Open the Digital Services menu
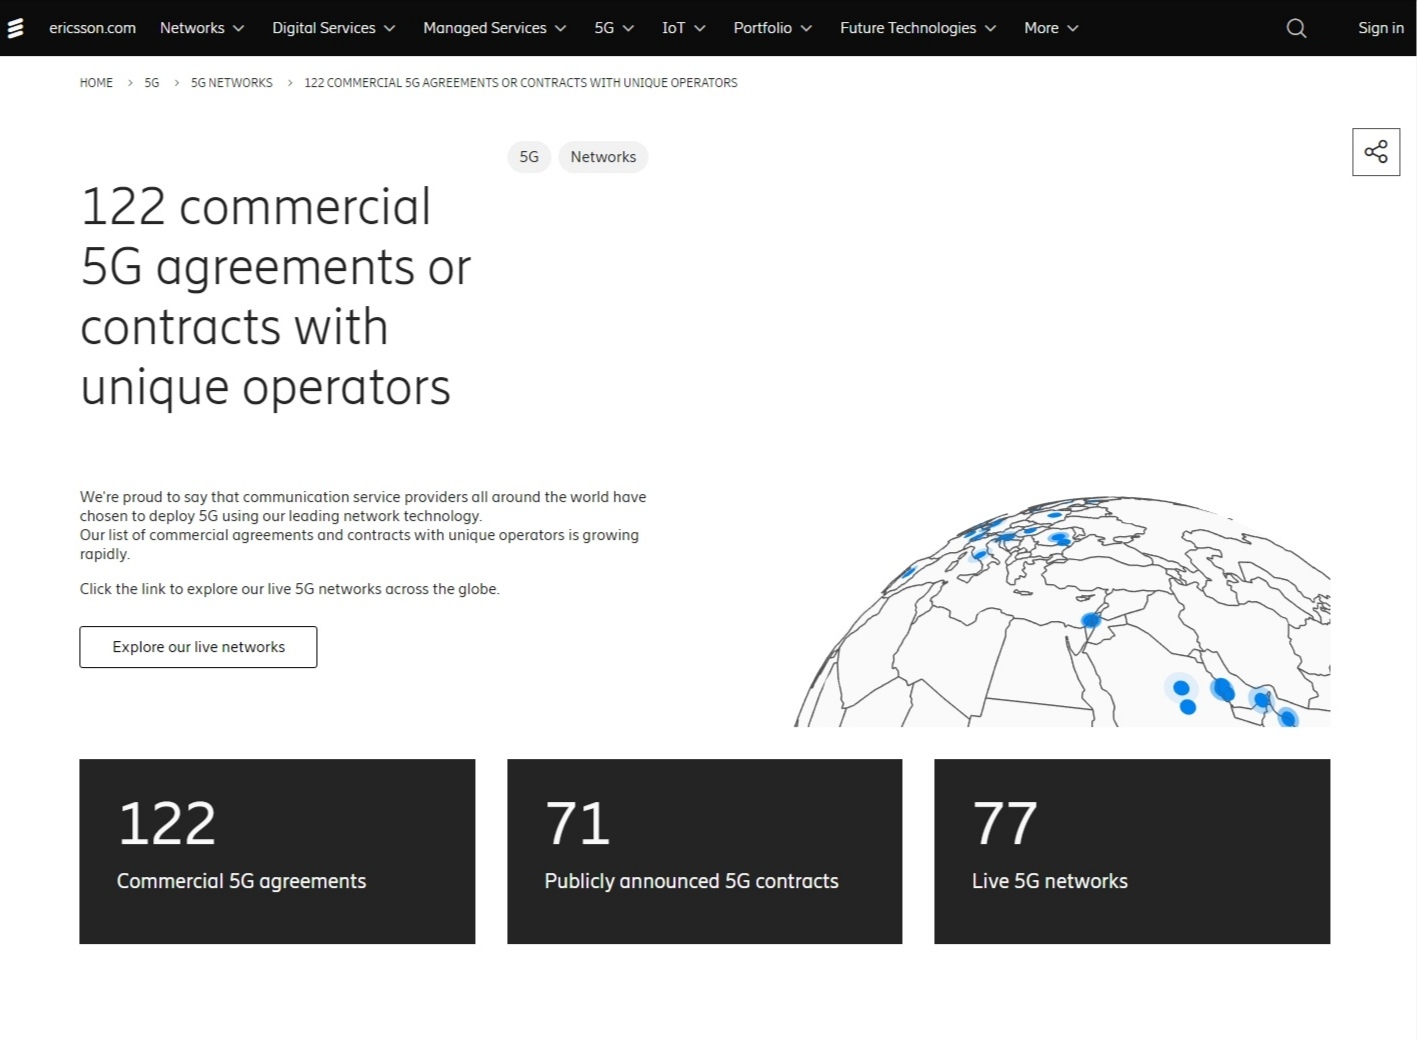Image resolution: width=1417 pixels, height=1040 pixels. click(334, 28)
